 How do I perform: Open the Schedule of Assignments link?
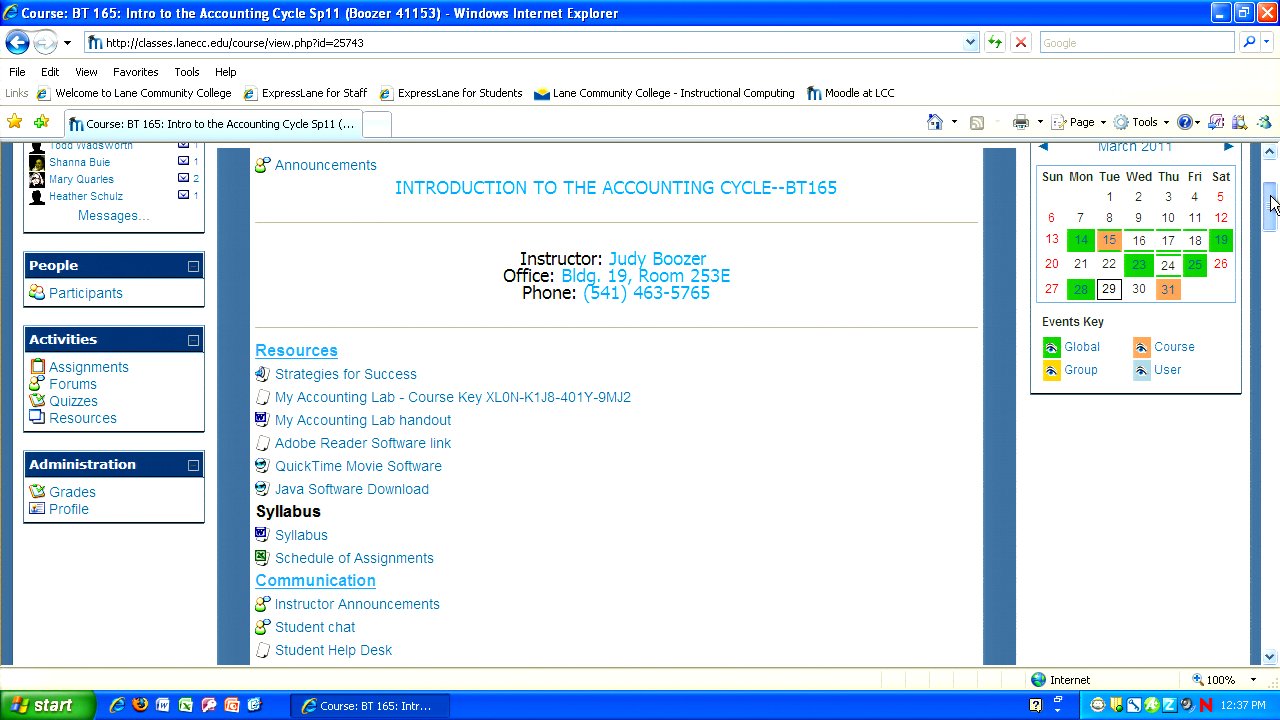[x=354, y=558]
